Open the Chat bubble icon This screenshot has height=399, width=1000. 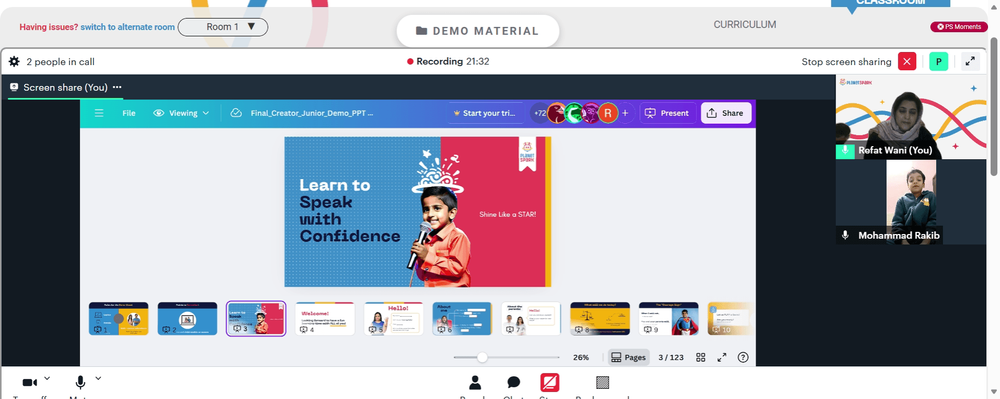pyautogui.click(x=513, y=382)
